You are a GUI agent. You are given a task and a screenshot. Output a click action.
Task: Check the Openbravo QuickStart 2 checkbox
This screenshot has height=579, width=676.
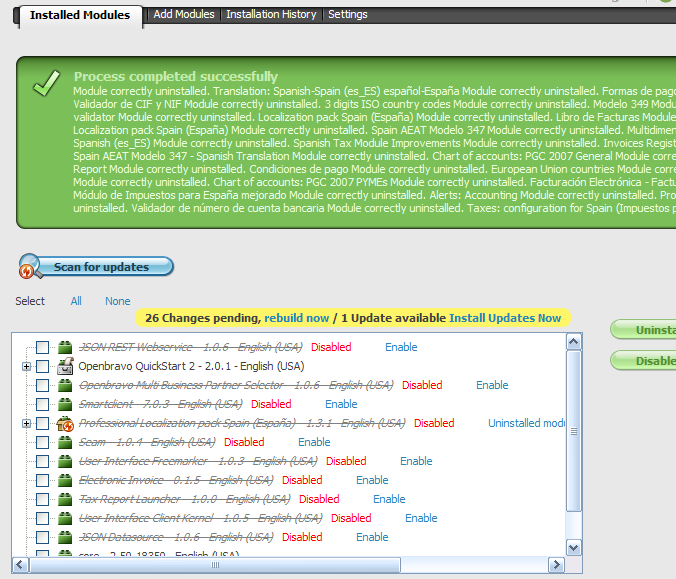pos(42,366)
